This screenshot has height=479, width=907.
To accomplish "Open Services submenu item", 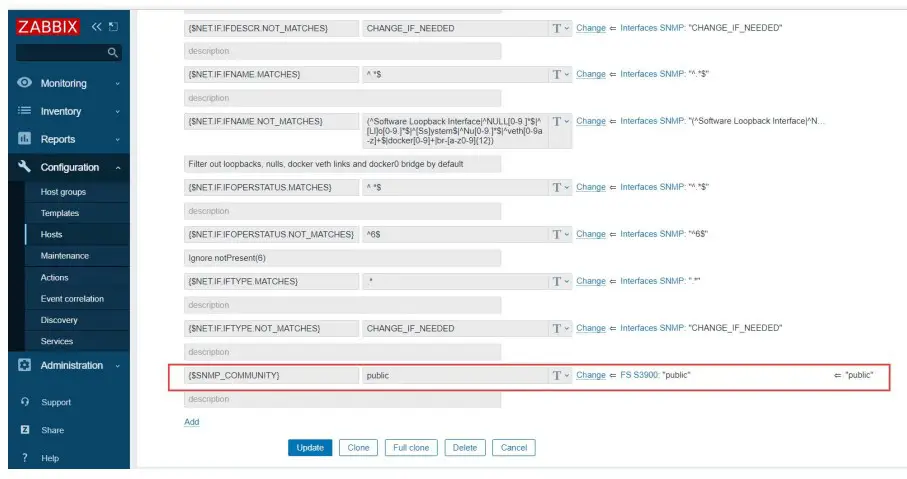I will [57, 341].
